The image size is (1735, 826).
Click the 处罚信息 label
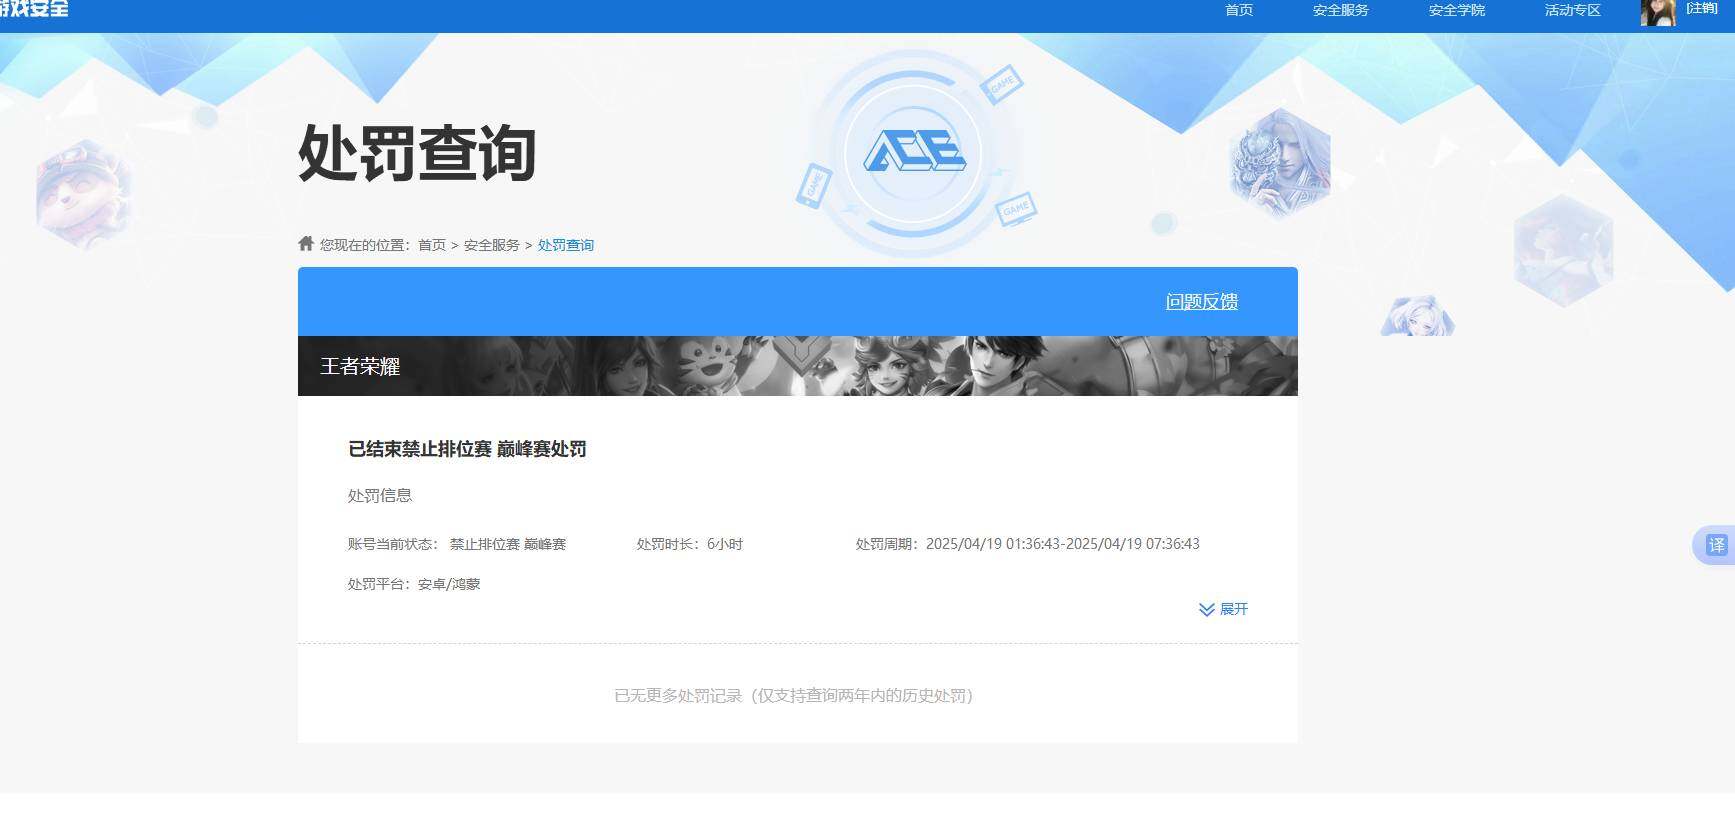380,495
